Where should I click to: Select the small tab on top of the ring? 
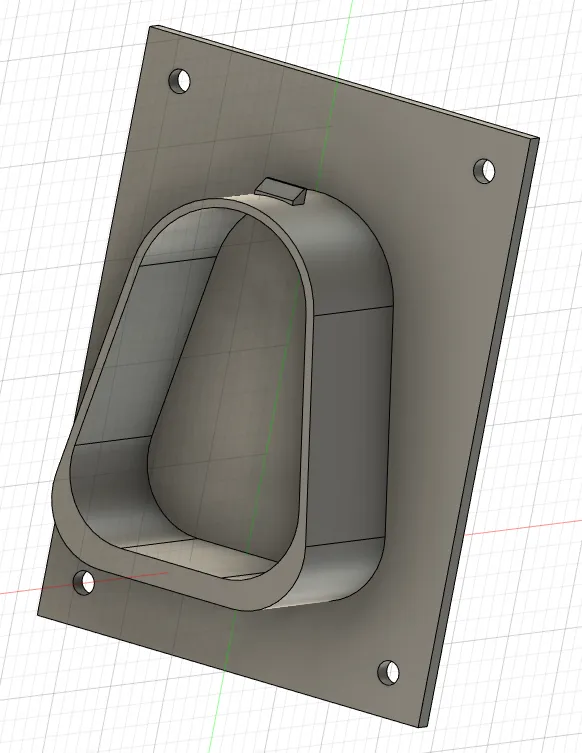click(x=281, y=191)
